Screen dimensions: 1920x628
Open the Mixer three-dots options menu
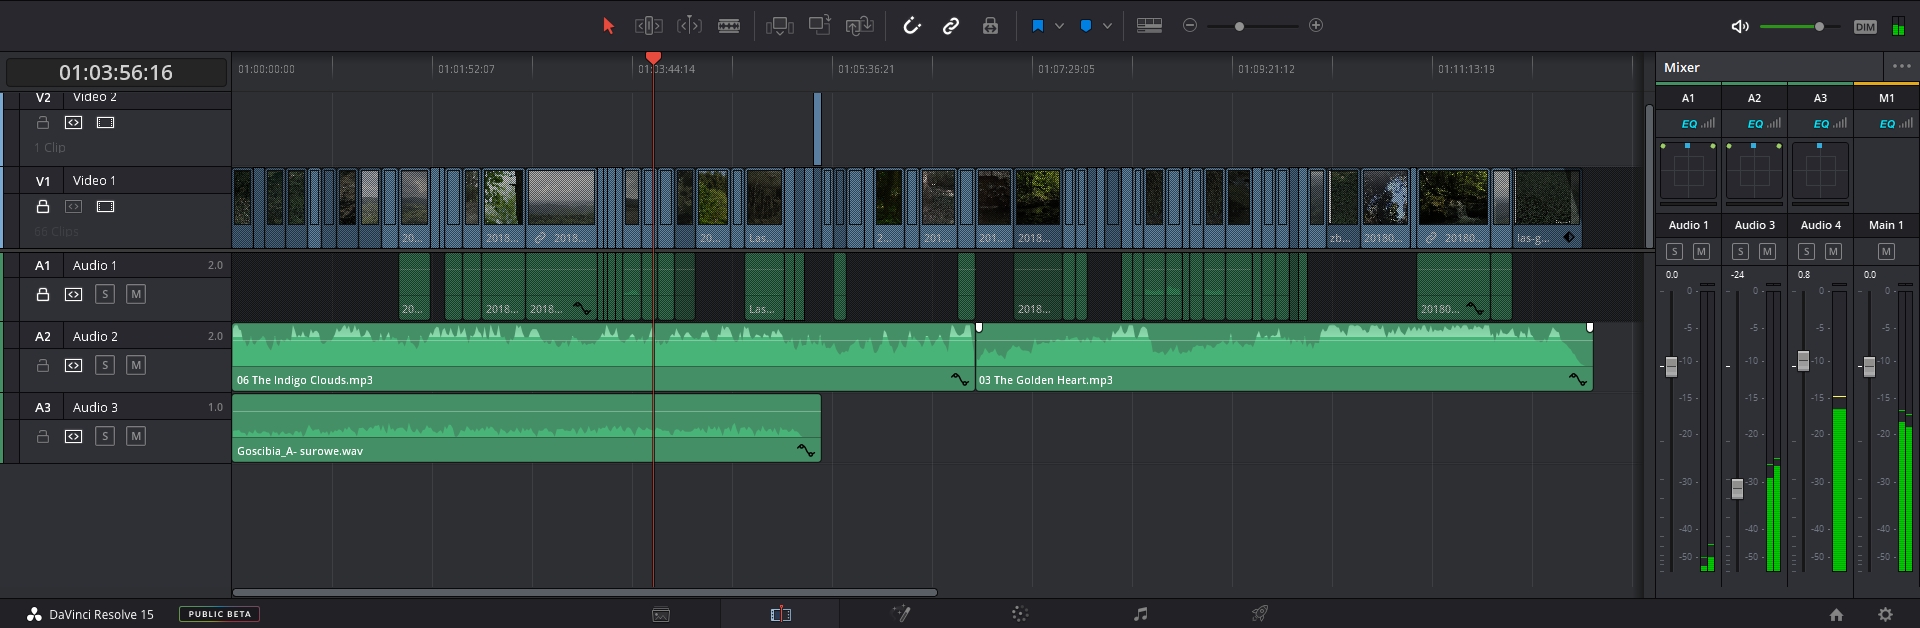1901,66
